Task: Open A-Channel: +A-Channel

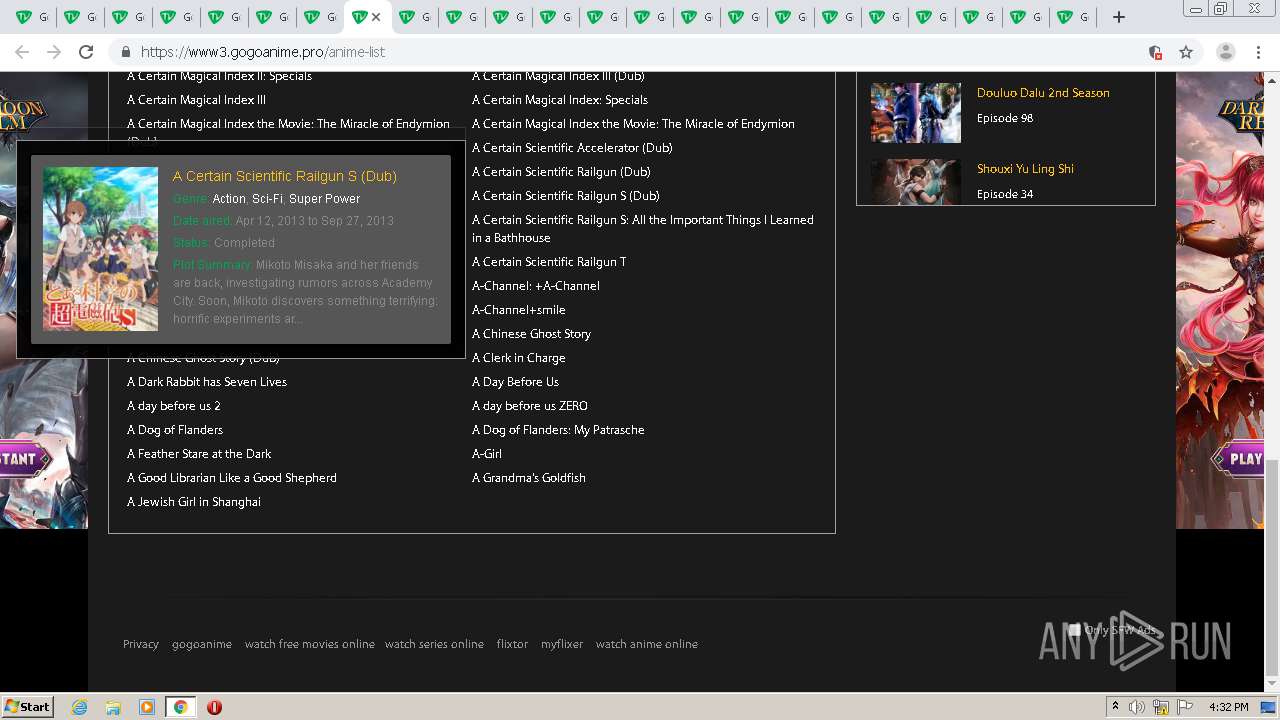Action: 536,286
